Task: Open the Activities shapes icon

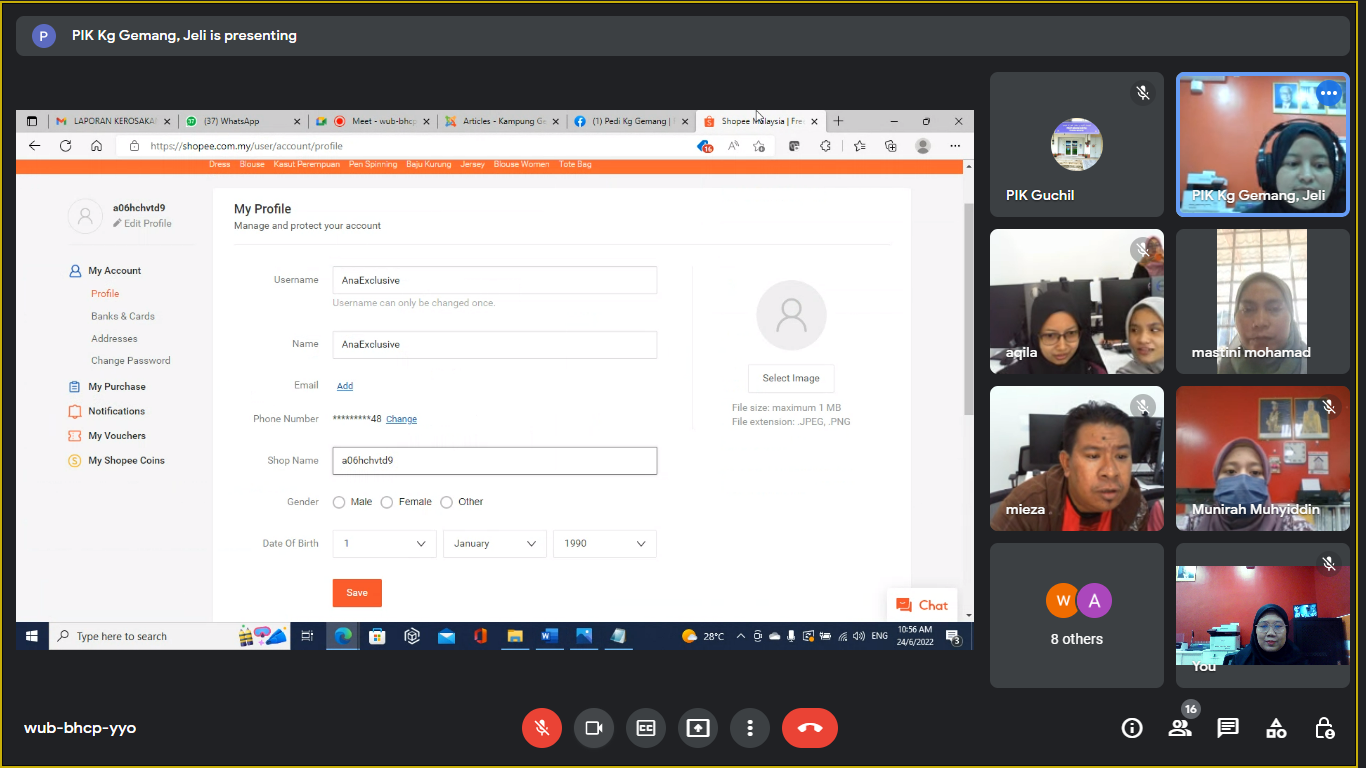Action: 1276,728
